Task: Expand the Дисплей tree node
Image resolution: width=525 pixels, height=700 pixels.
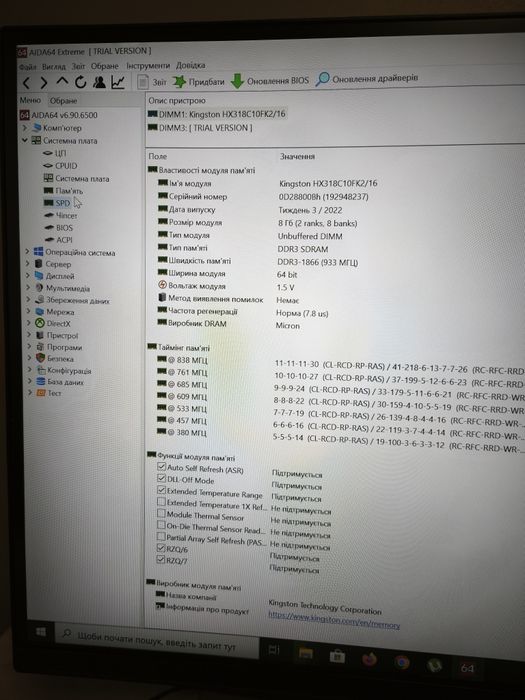Action: 28,276
